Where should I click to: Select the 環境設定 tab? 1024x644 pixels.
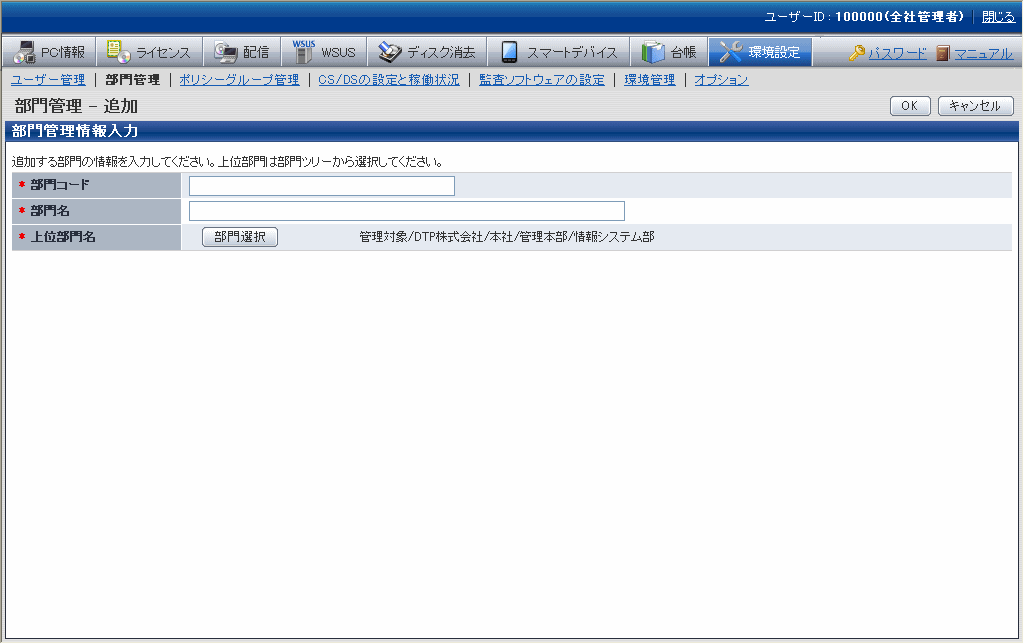point(760,52)
